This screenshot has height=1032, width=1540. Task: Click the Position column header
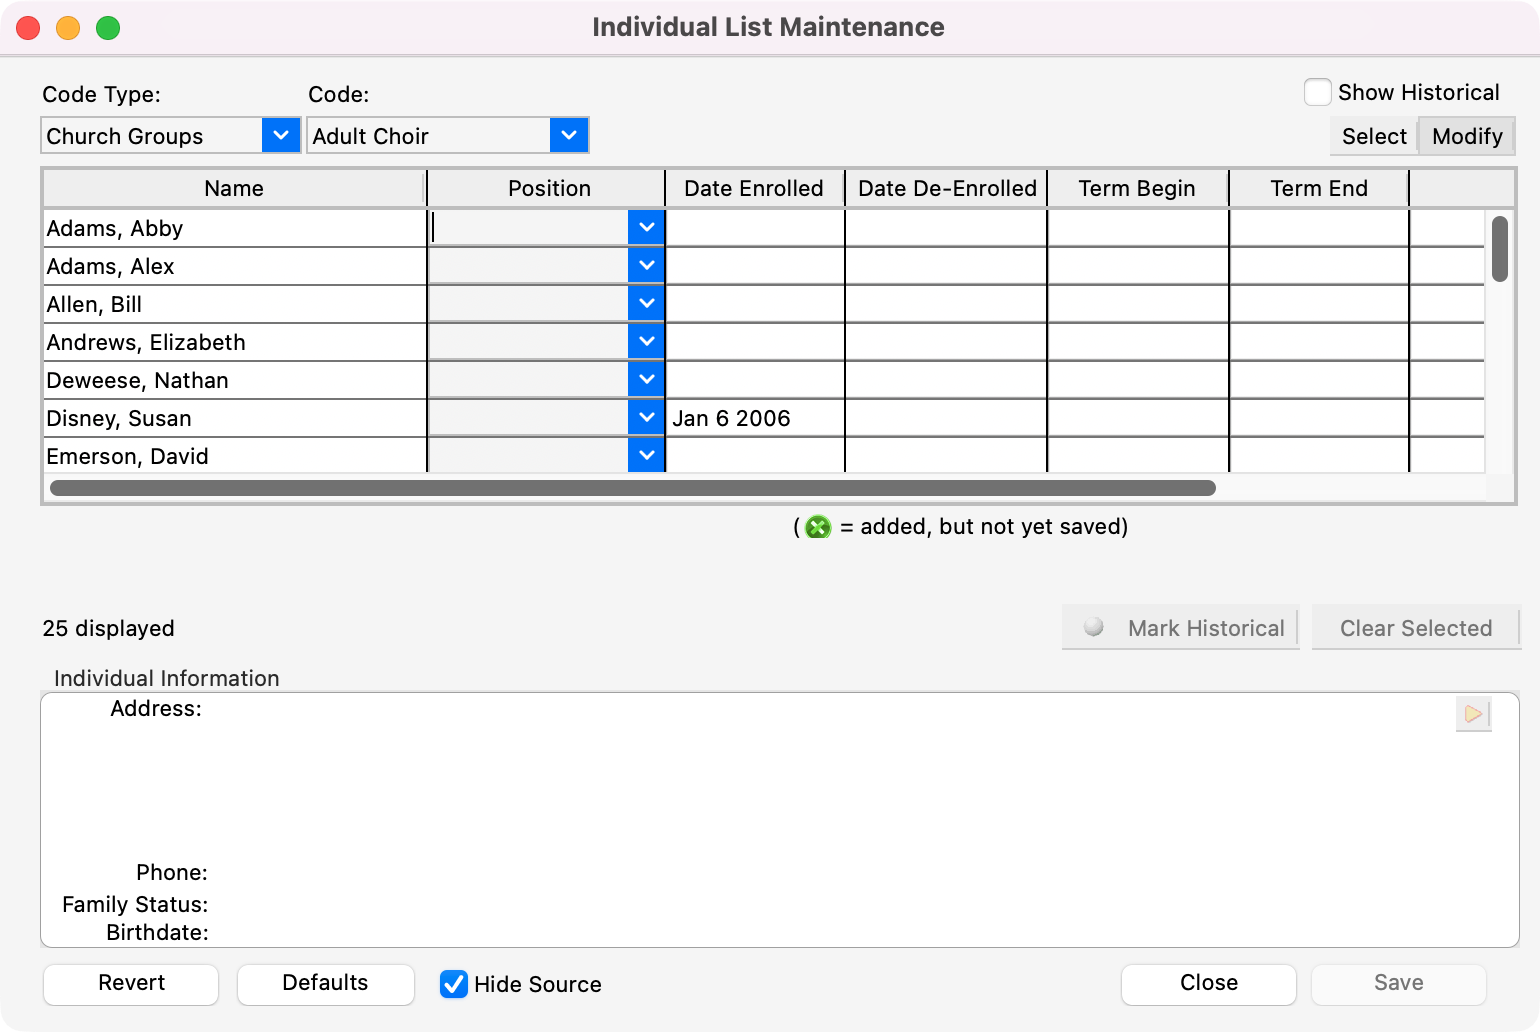[x=548, y=188]
